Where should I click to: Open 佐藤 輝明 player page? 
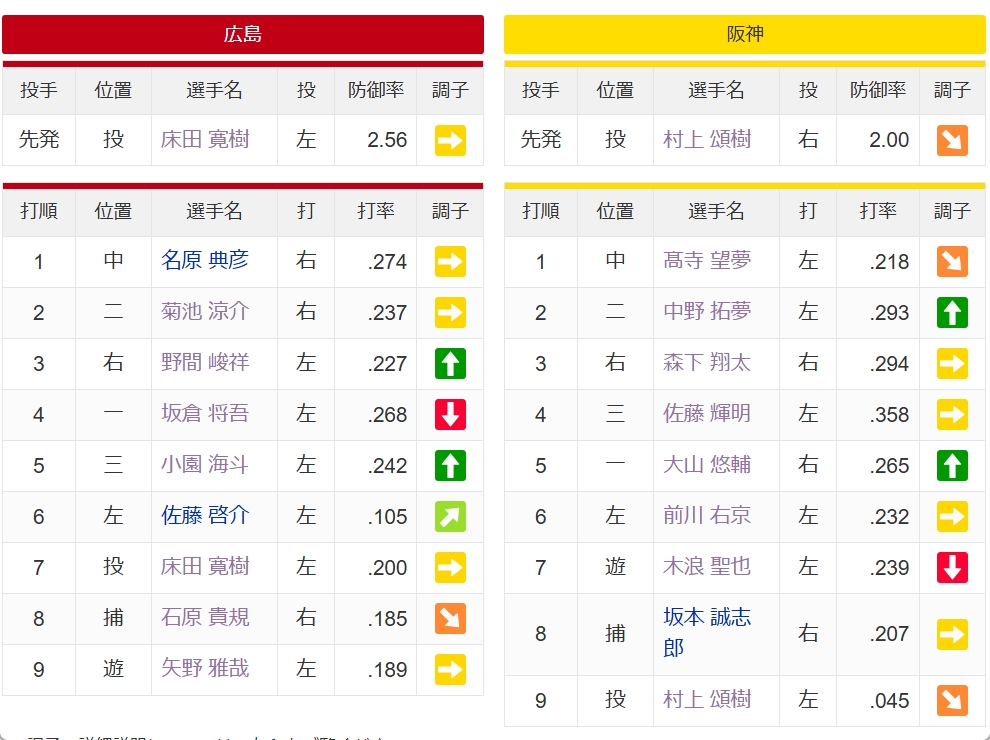pyautogui.click(x=707, y=414)
